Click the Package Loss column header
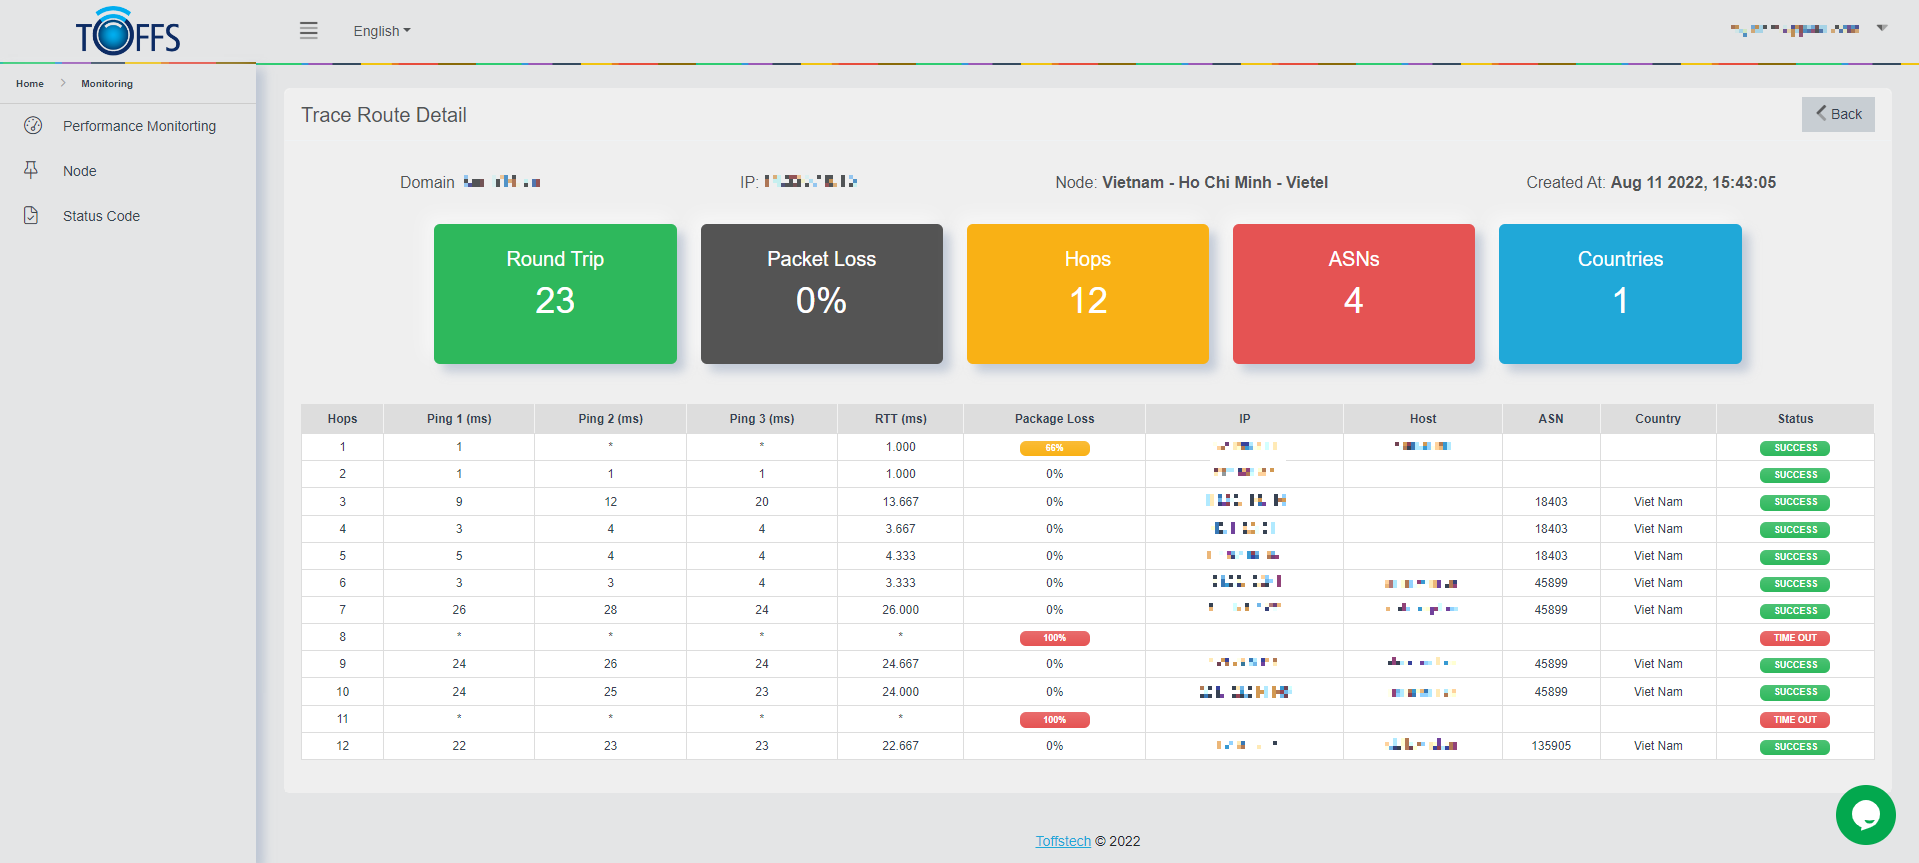 [1054, 419]
